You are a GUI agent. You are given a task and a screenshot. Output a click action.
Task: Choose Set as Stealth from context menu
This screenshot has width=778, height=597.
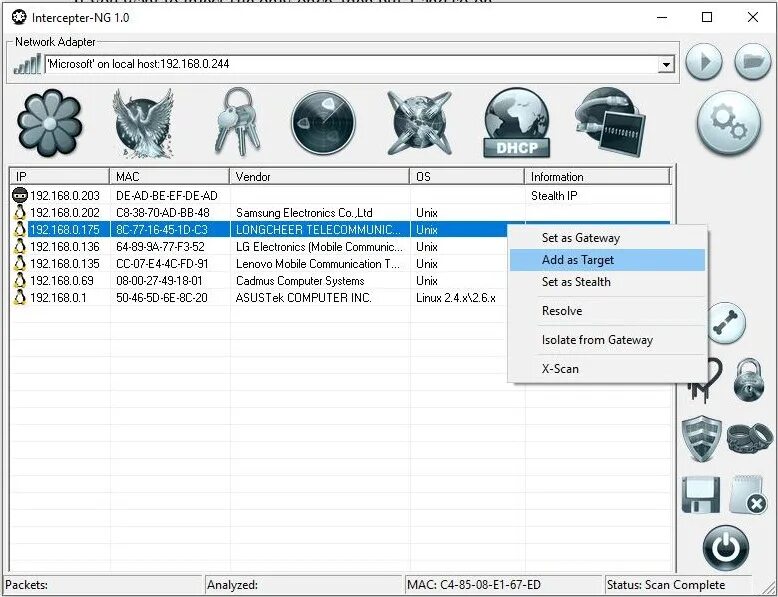click(607, 281)
